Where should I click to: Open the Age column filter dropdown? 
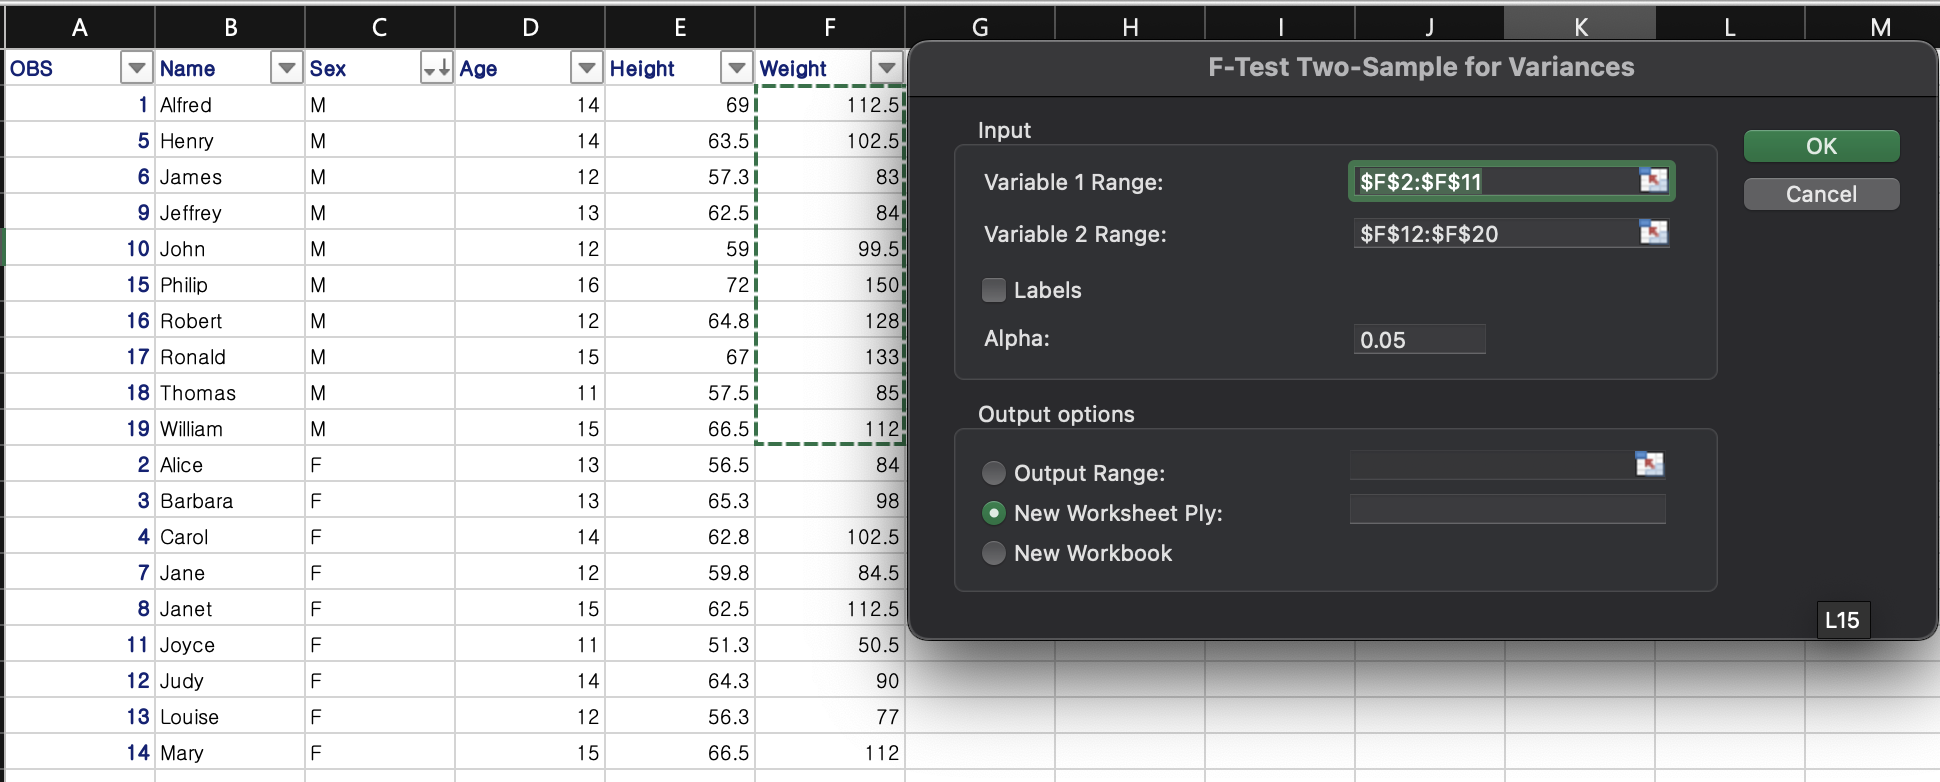(586, 68)
